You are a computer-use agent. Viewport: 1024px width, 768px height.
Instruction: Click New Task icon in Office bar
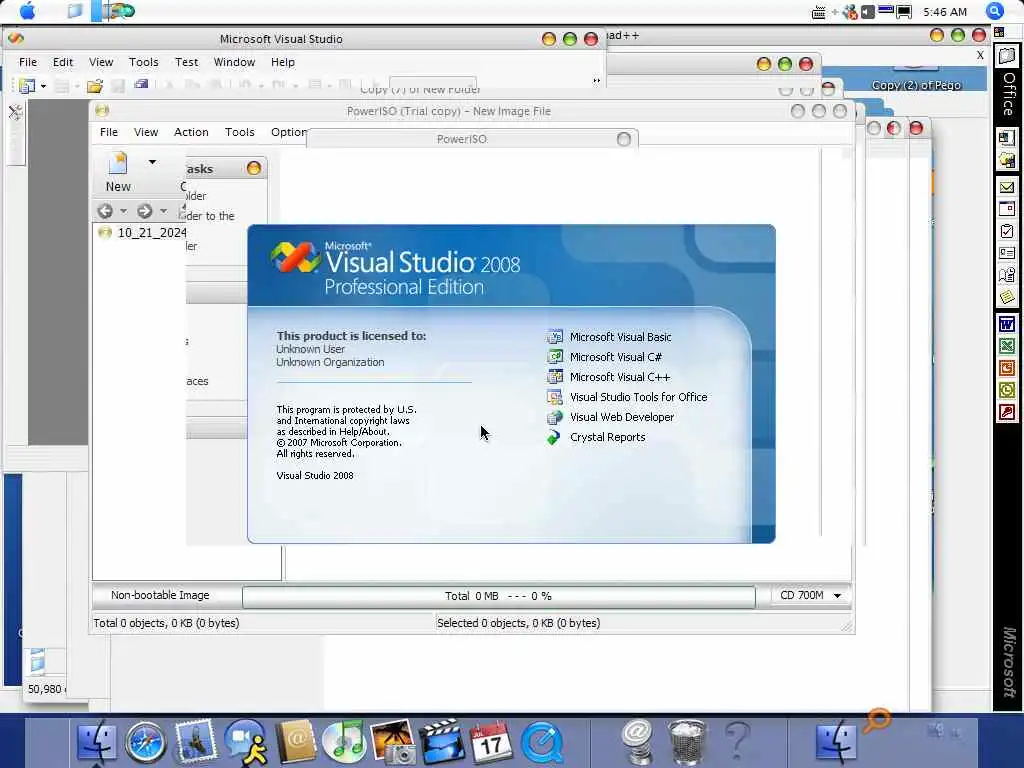point(1006,231)
